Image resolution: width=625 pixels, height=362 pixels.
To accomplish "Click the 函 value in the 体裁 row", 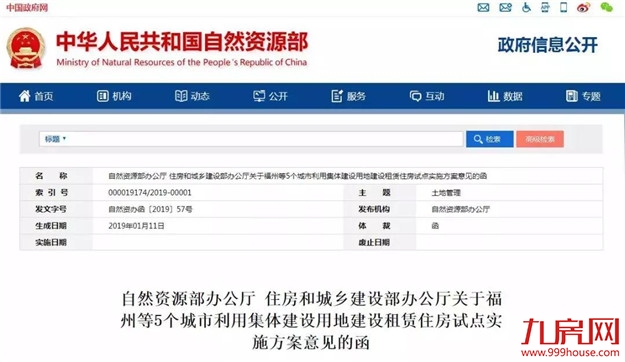I will [x=435, y=226].
